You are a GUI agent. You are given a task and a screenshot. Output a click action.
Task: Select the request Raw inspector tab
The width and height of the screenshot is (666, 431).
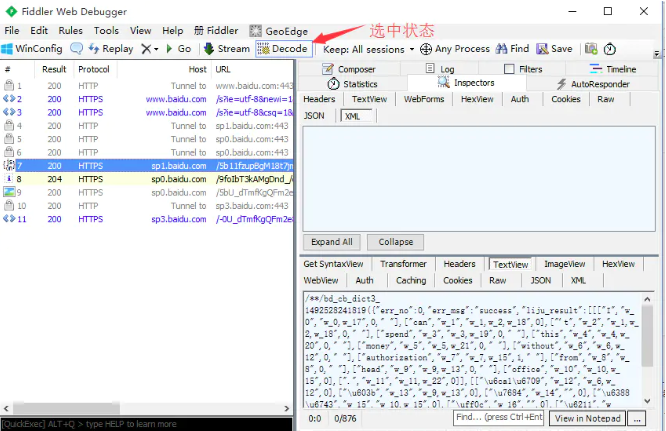pos(606,99)
